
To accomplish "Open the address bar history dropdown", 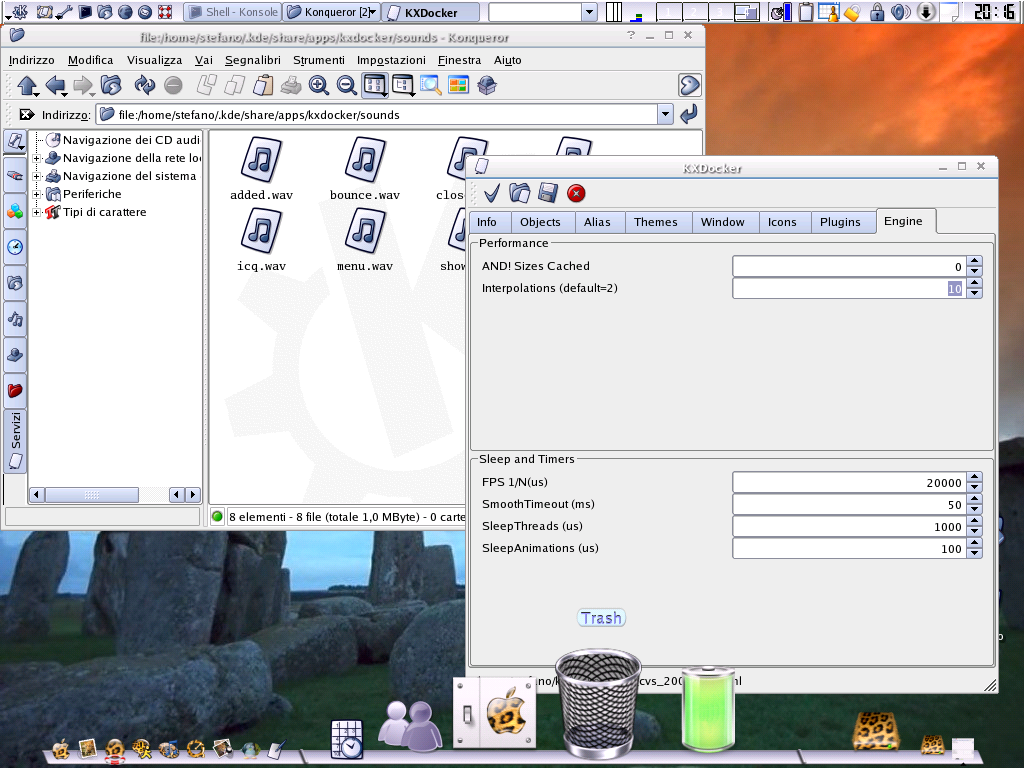I will pos(665,114).
